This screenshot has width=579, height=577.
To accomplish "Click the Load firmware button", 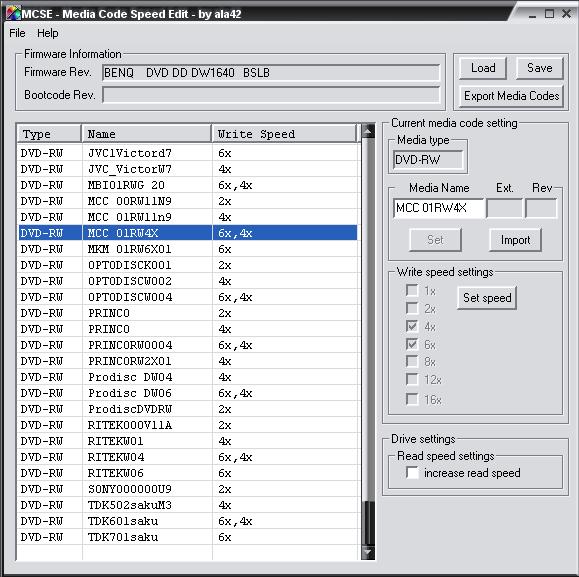I will point(483,68).
